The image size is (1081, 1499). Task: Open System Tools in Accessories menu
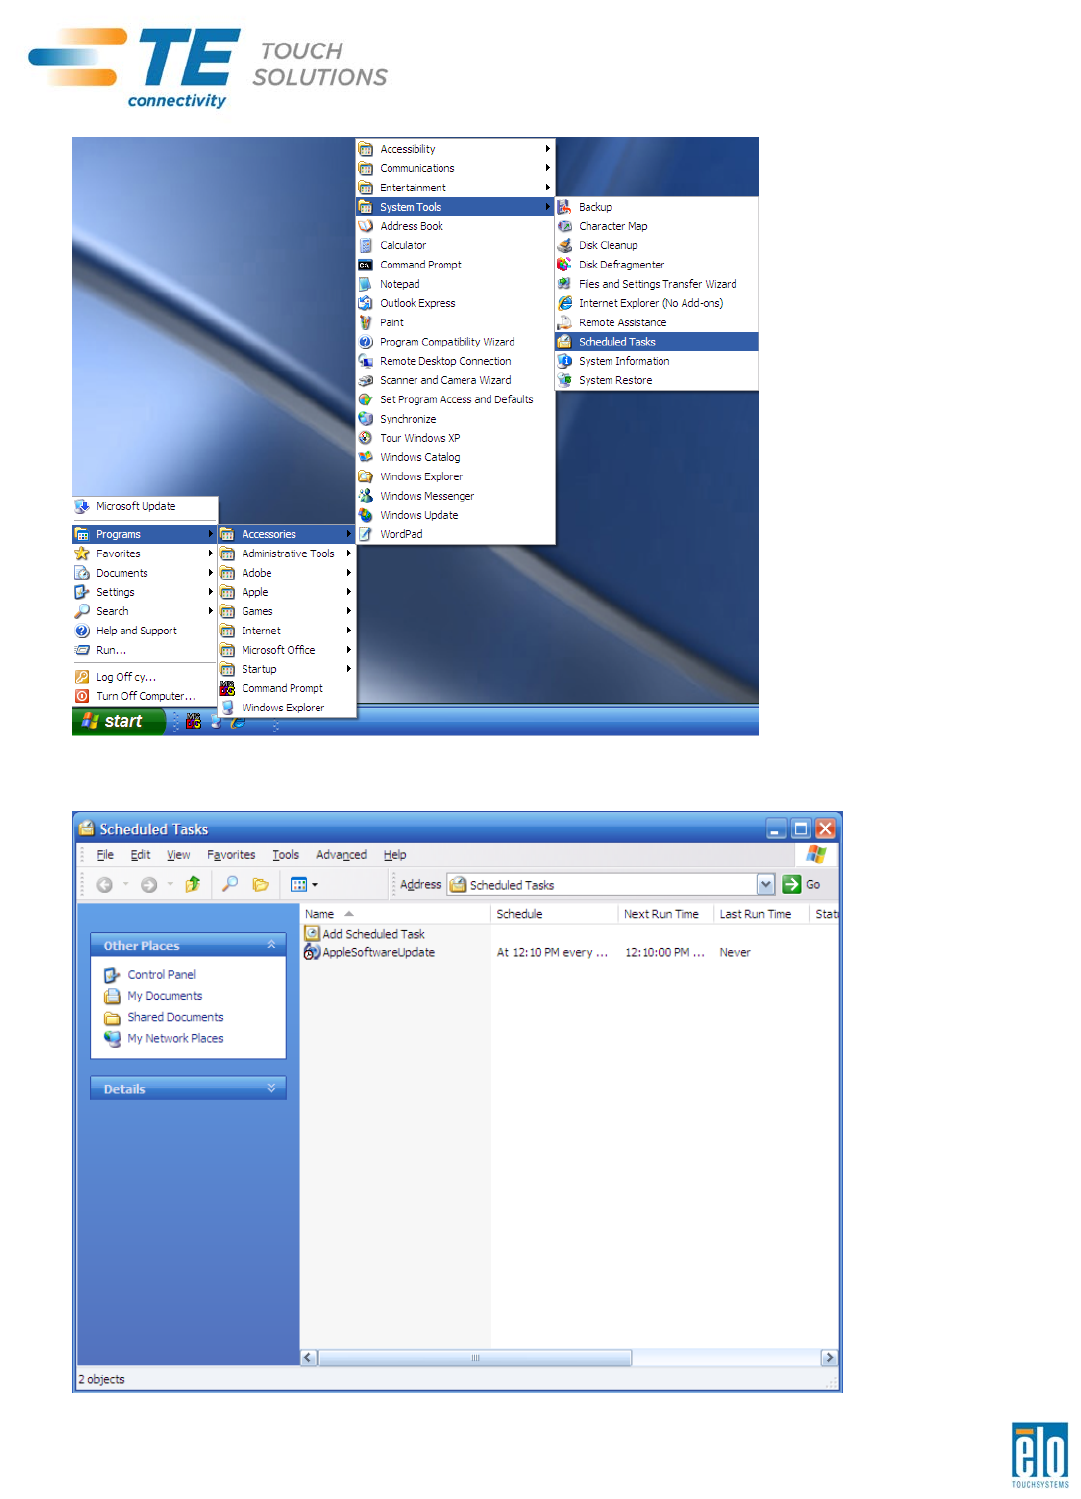455,207
